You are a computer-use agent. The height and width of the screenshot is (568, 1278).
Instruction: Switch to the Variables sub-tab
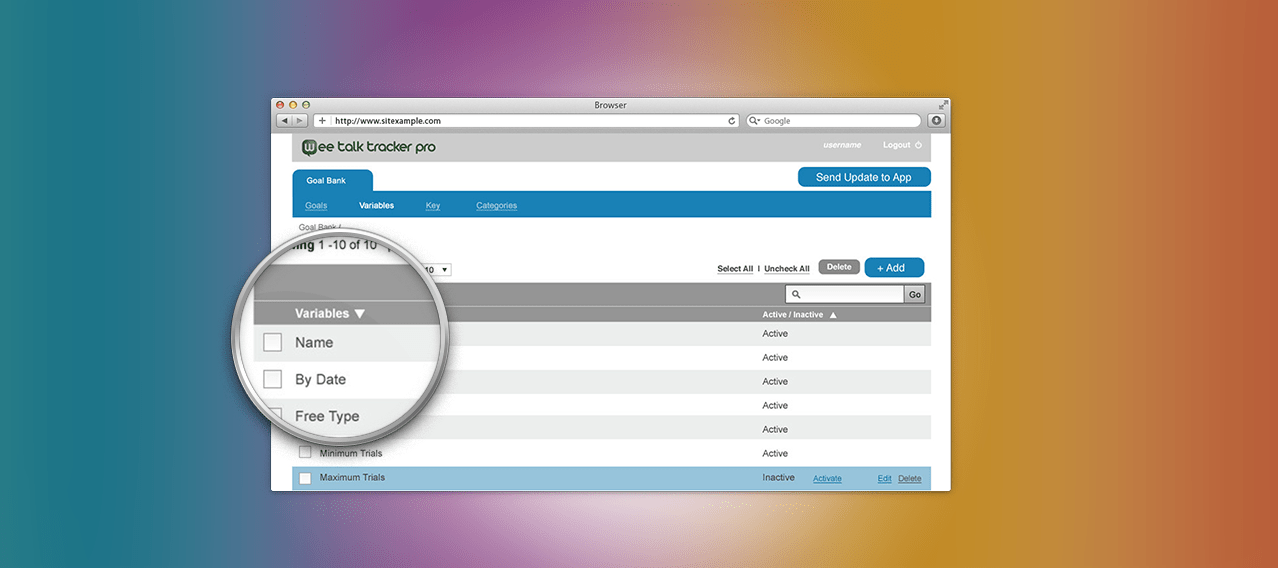[376, 206]
